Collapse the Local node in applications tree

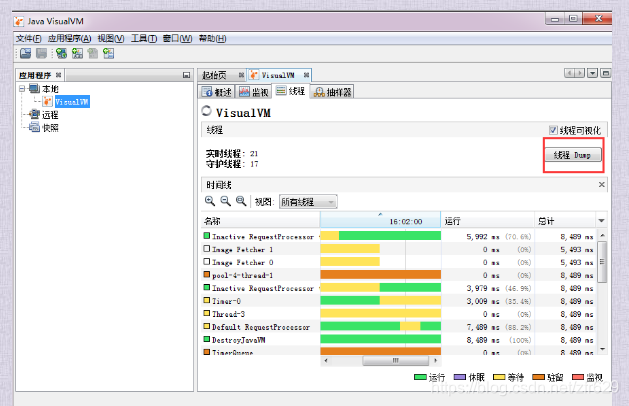(x=22, y=89)
